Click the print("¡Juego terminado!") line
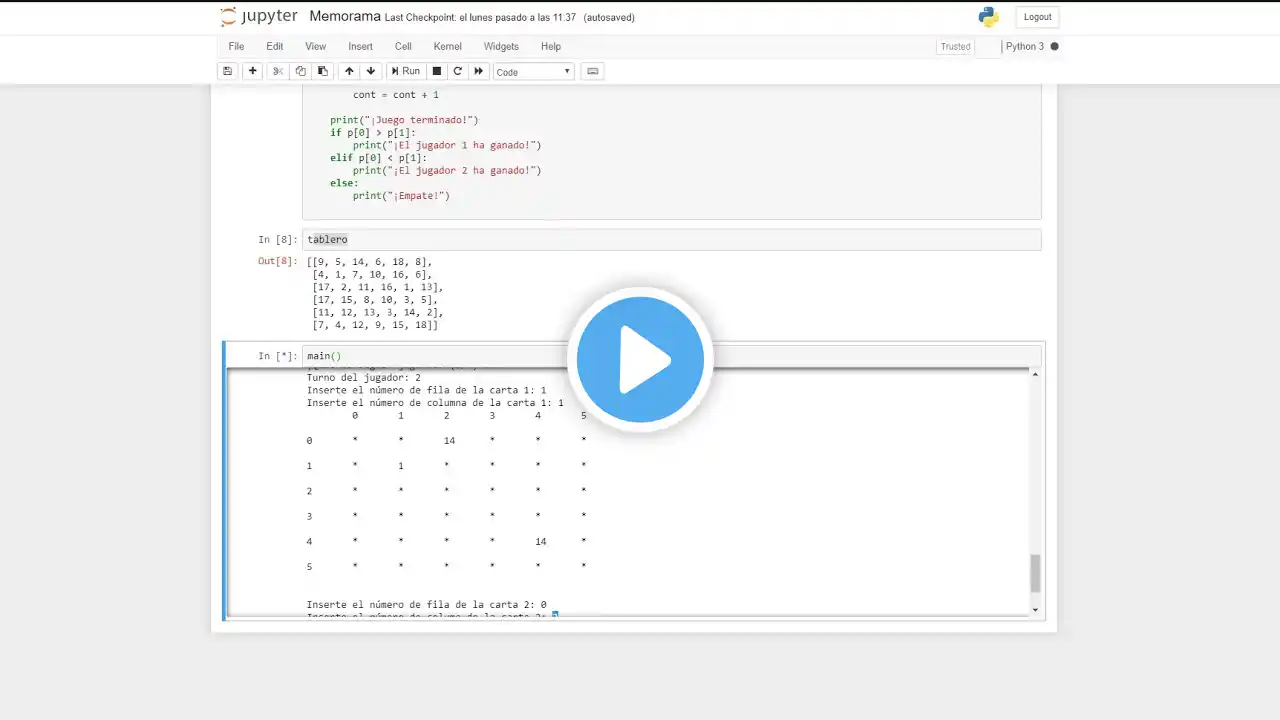Image resolution: width=1280 pixels, height=720 pixels. tap(404, 120)
